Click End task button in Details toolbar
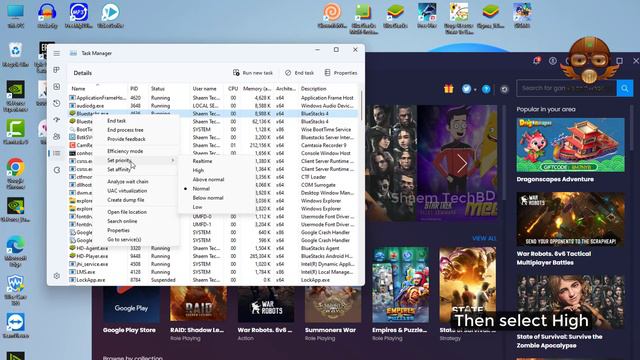Image resolution: width=640 pixels, height=360 pixels. click(300, 73)
